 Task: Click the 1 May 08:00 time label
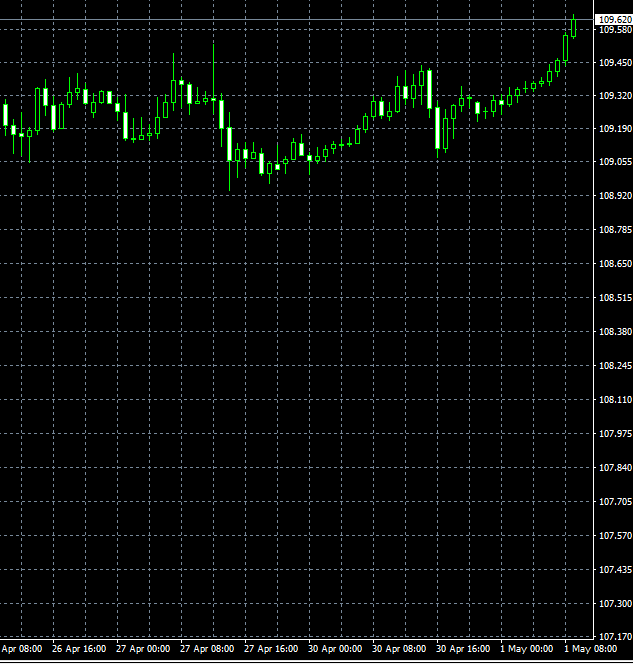coord(591,649)
